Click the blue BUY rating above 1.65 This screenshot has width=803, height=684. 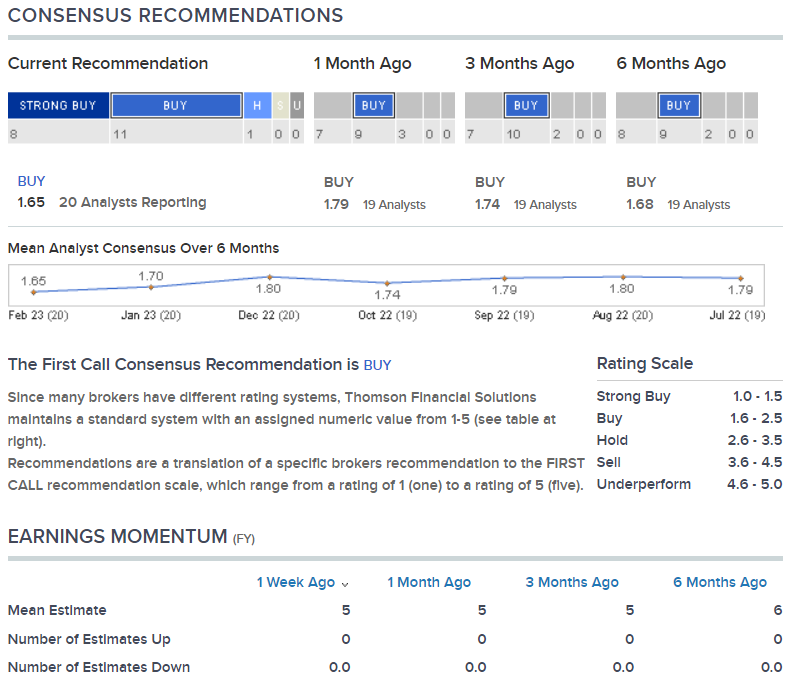point(31,181)
